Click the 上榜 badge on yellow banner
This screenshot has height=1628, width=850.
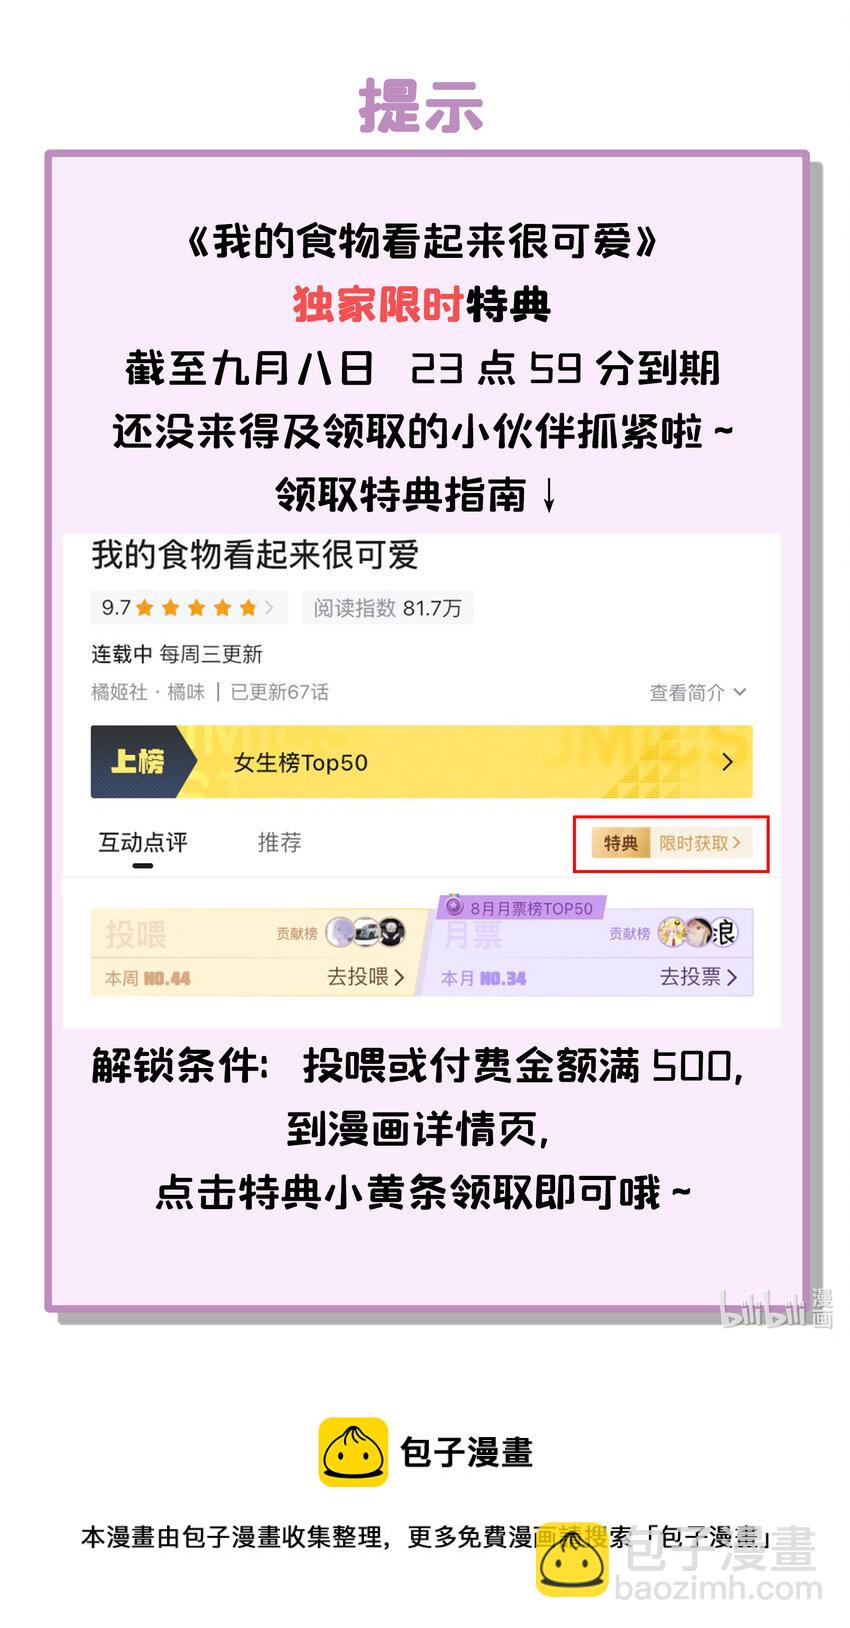[x=139, y=761]
